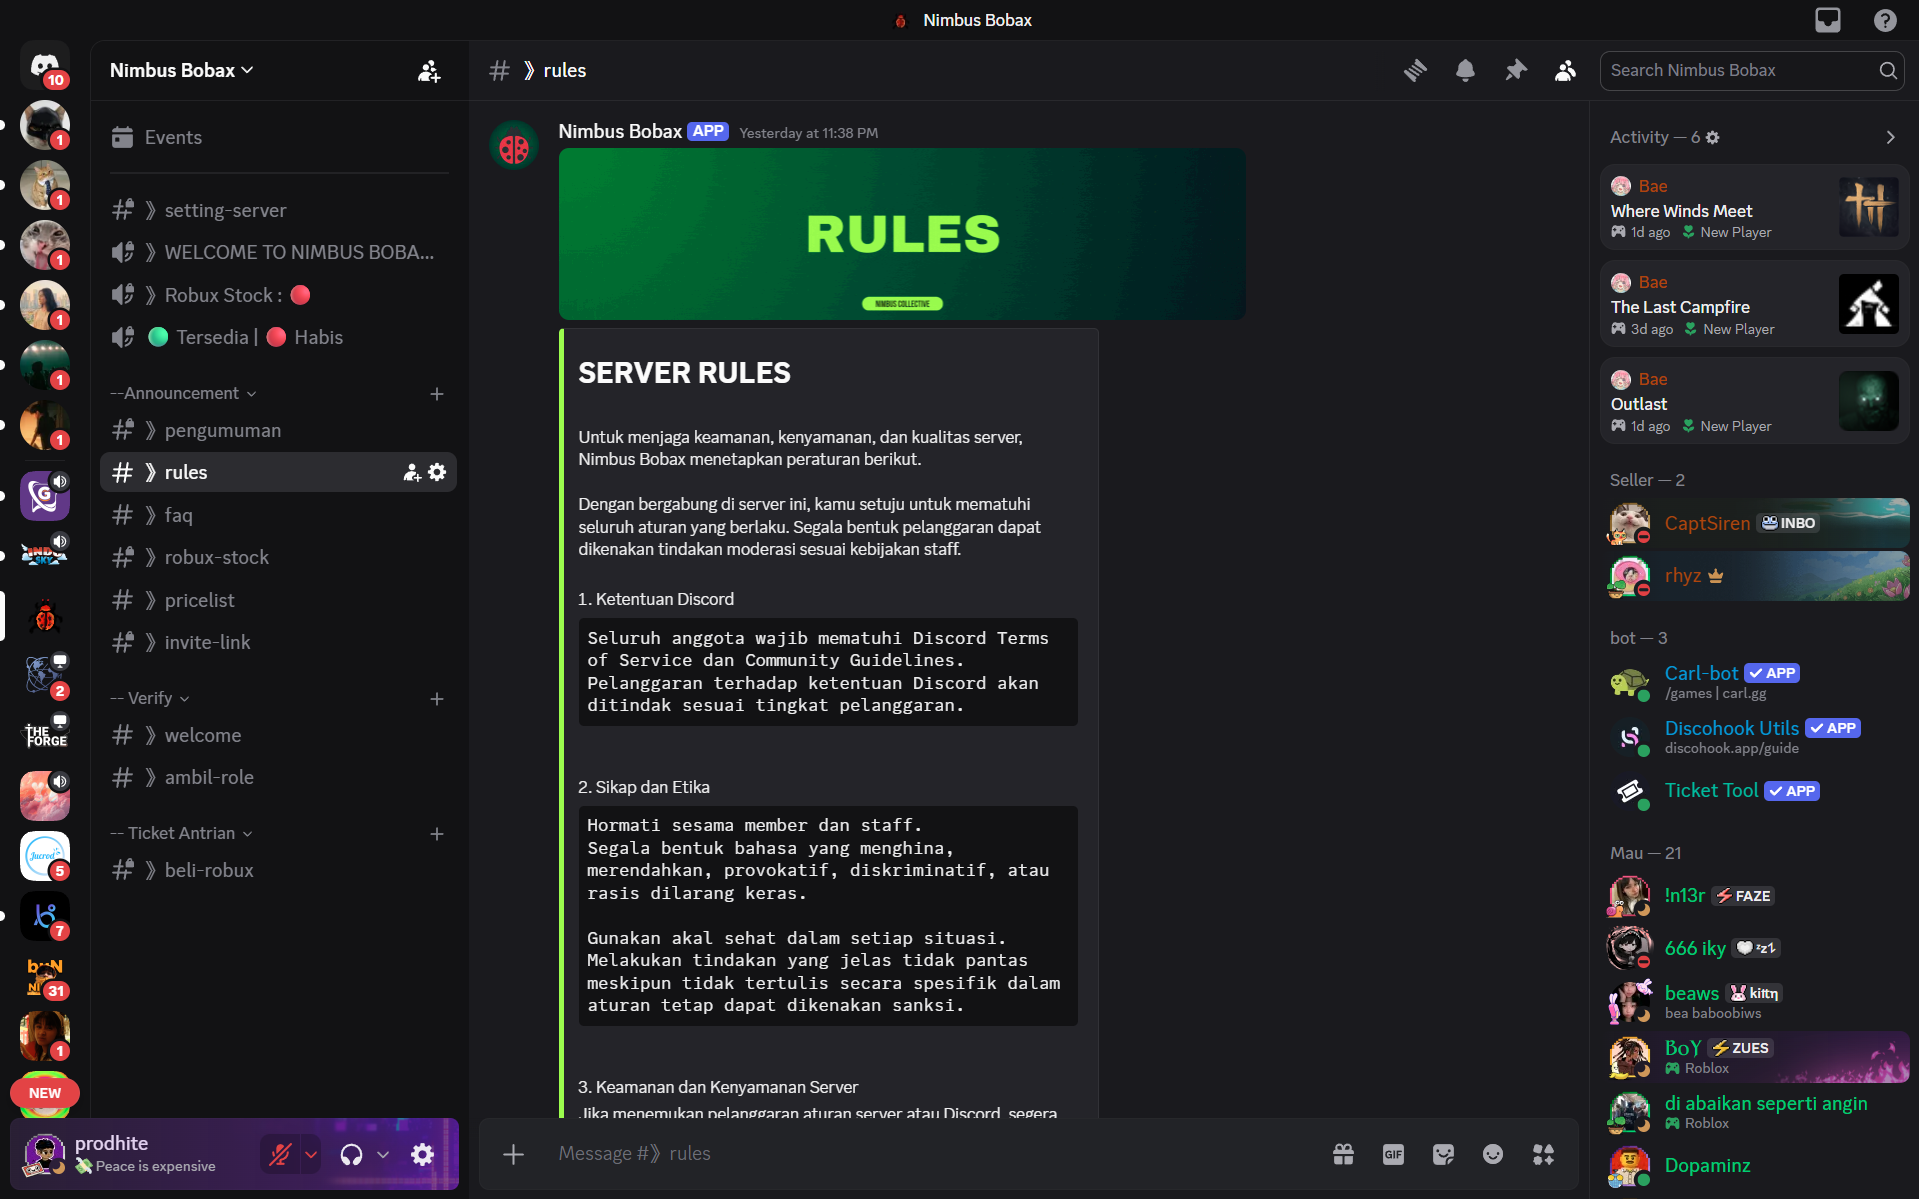This screenshot has width=1919, height=1199.
Task: Open the ladybug Nimbus Bobax server icon
Action: [x=45, y=616]
